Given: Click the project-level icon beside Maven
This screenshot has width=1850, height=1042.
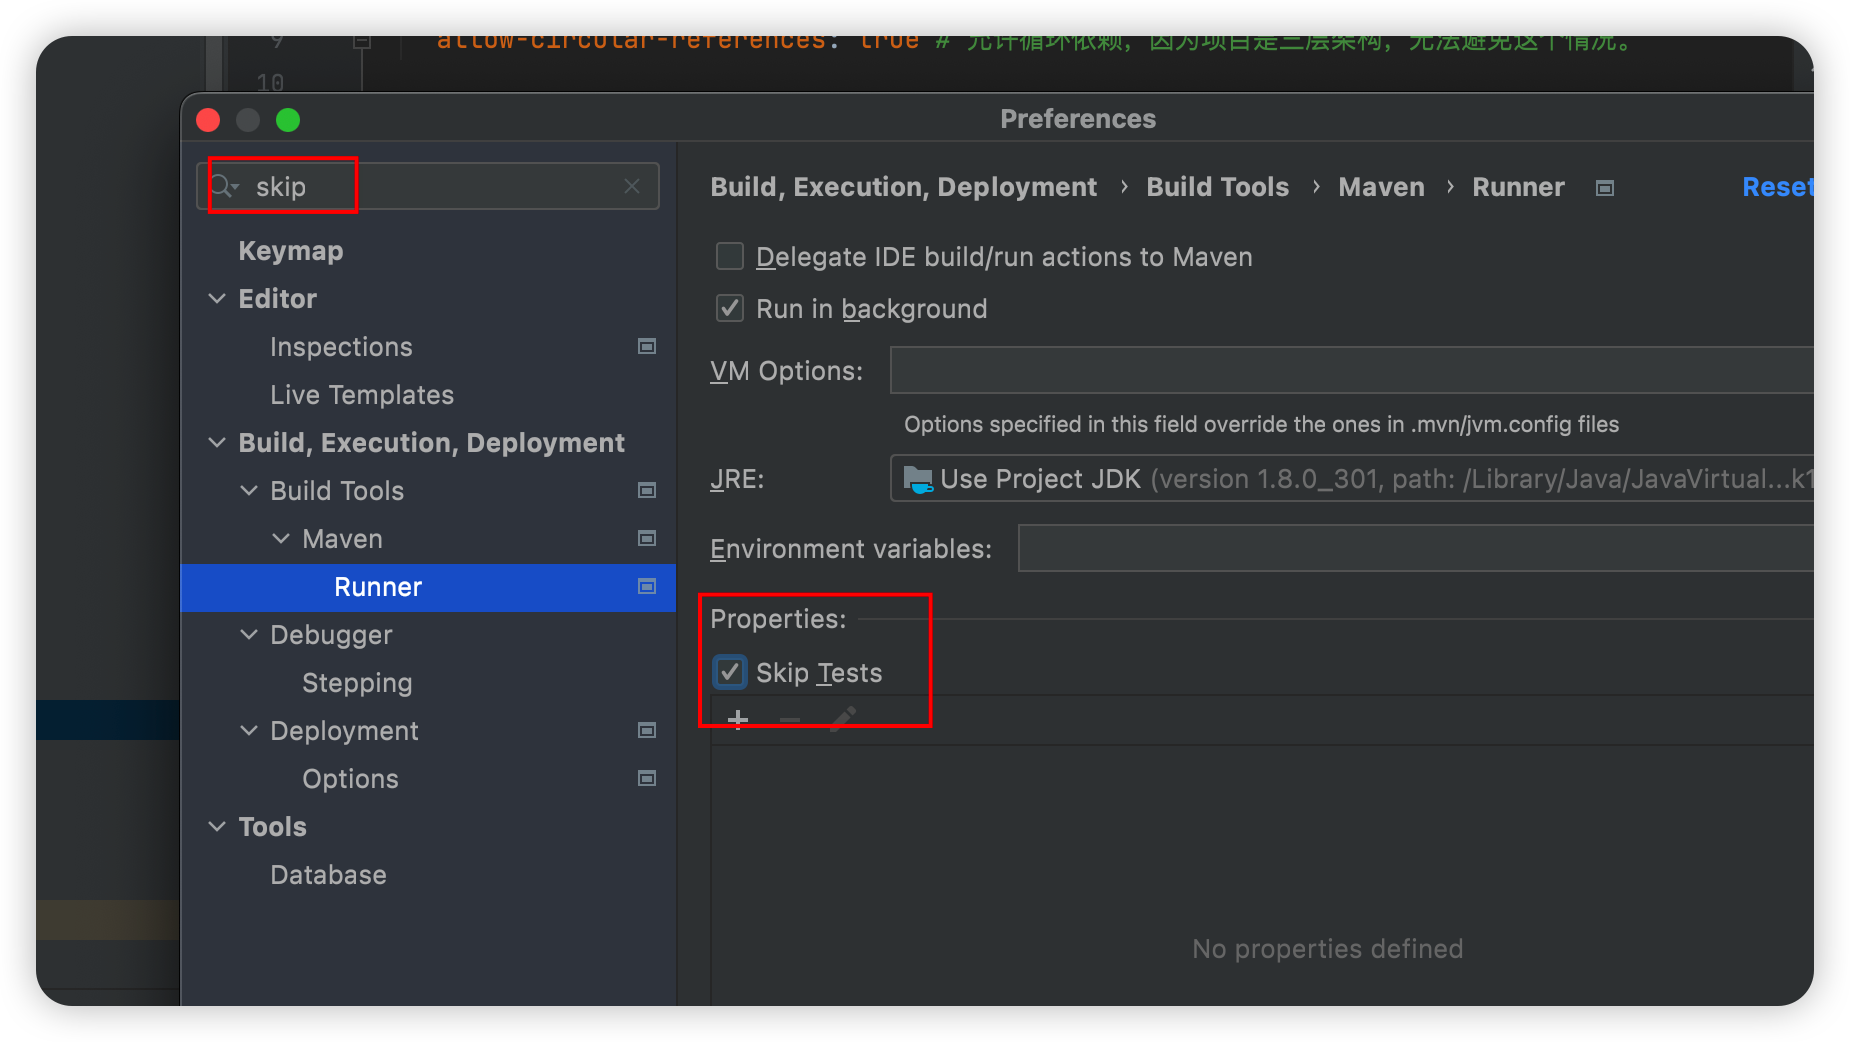Looking at the screenshot, I should pyautogui.click(x=647, y=538).
